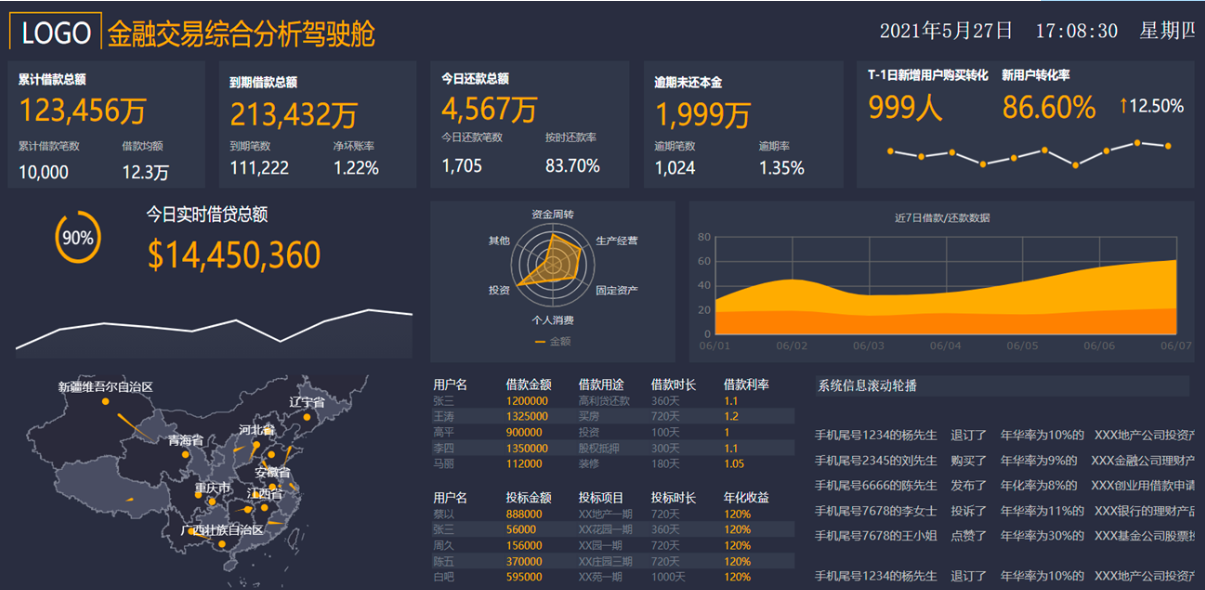Click the $14,450,360 real-time loan total
This screenshot has height=590, width=1205.
pyautogui.click(x=234, y=255)
